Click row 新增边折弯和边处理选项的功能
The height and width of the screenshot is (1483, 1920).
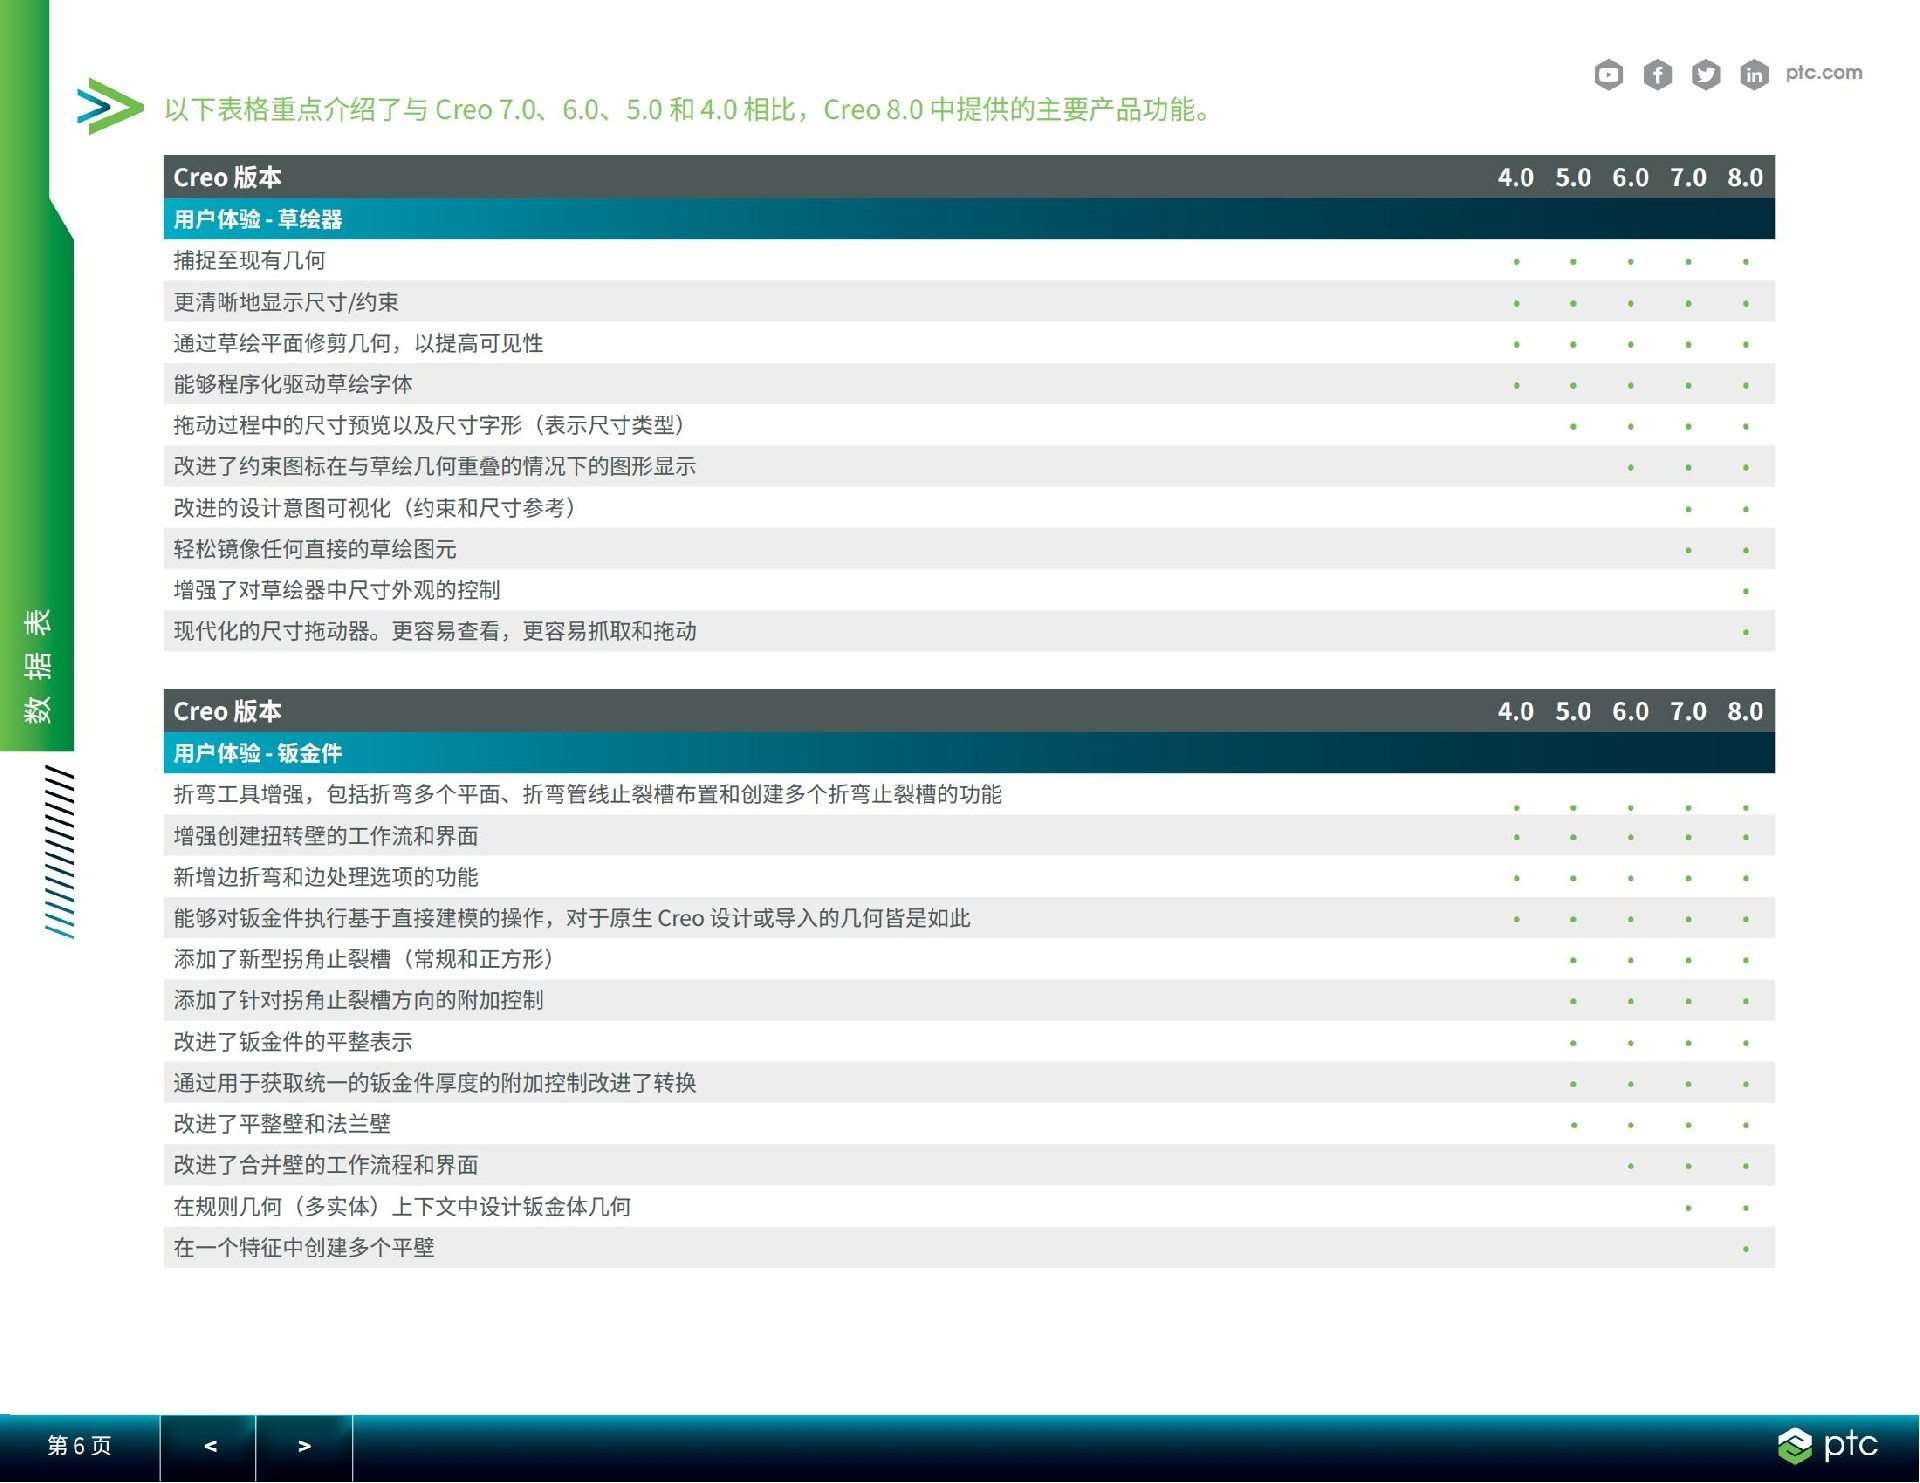tap(969, 877)
